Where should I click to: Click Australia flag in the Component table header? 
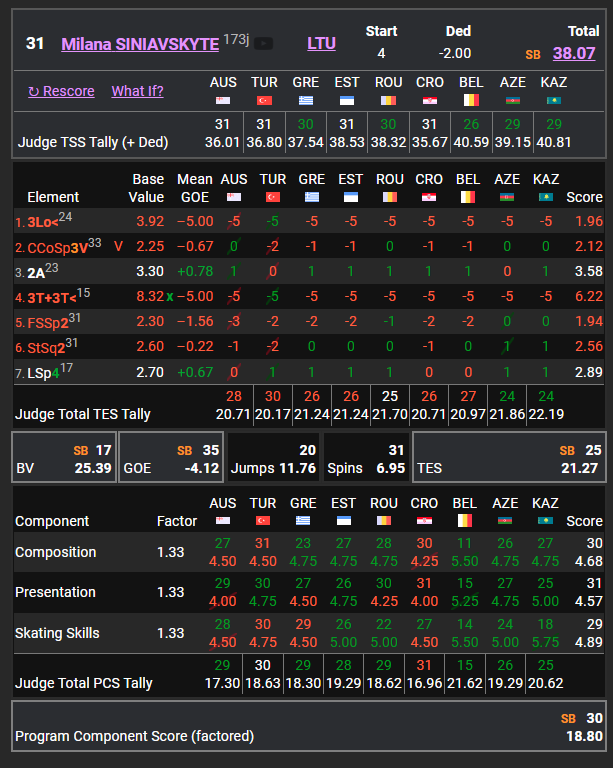point(223,521)
